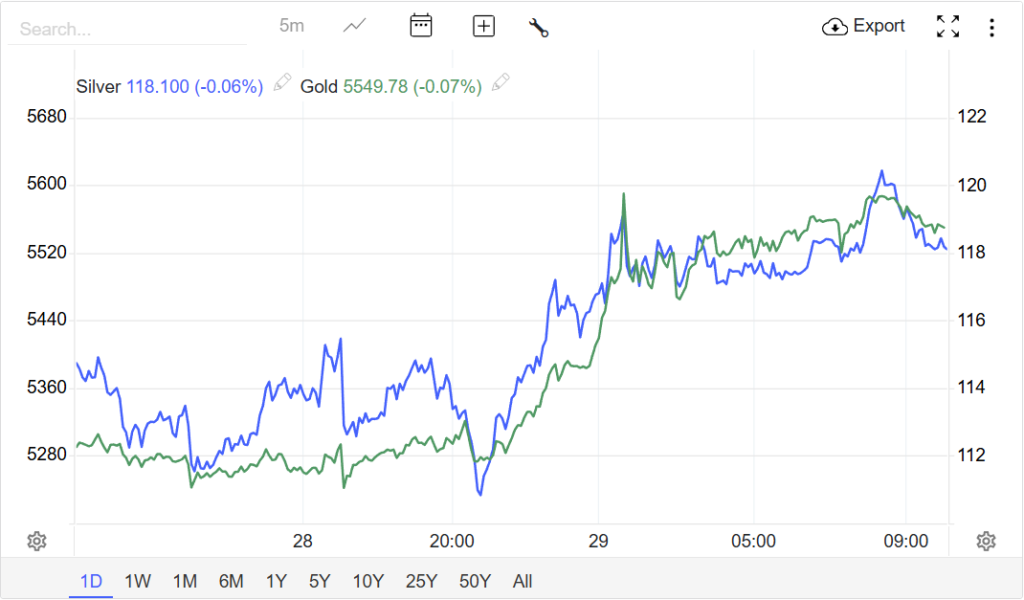
Task: Open the calendar date range picker
Action: click(x=421, y=27)
